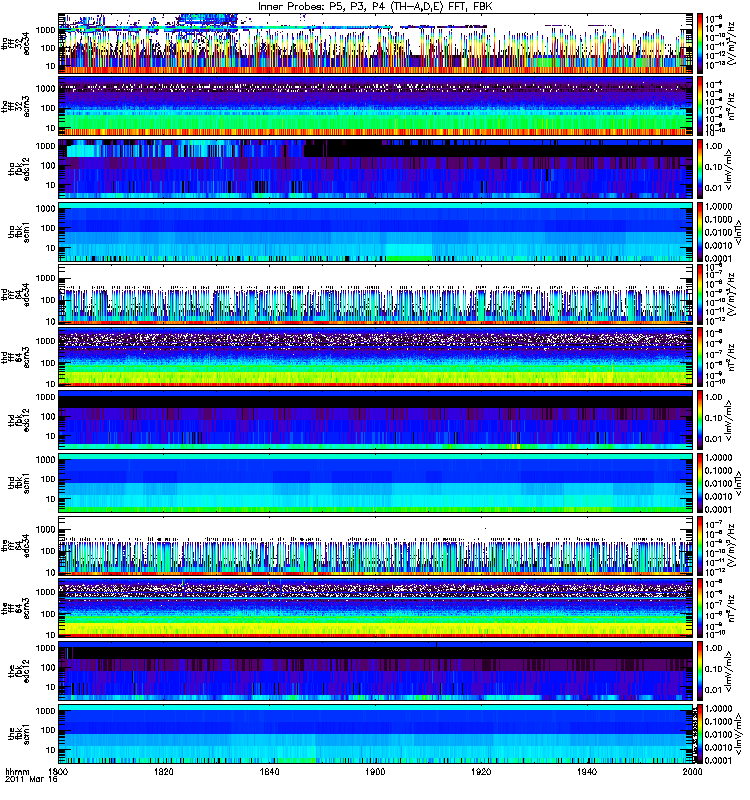
Task: Click the first panel's red-to-purple color bar
Action: tap(699, 43)
